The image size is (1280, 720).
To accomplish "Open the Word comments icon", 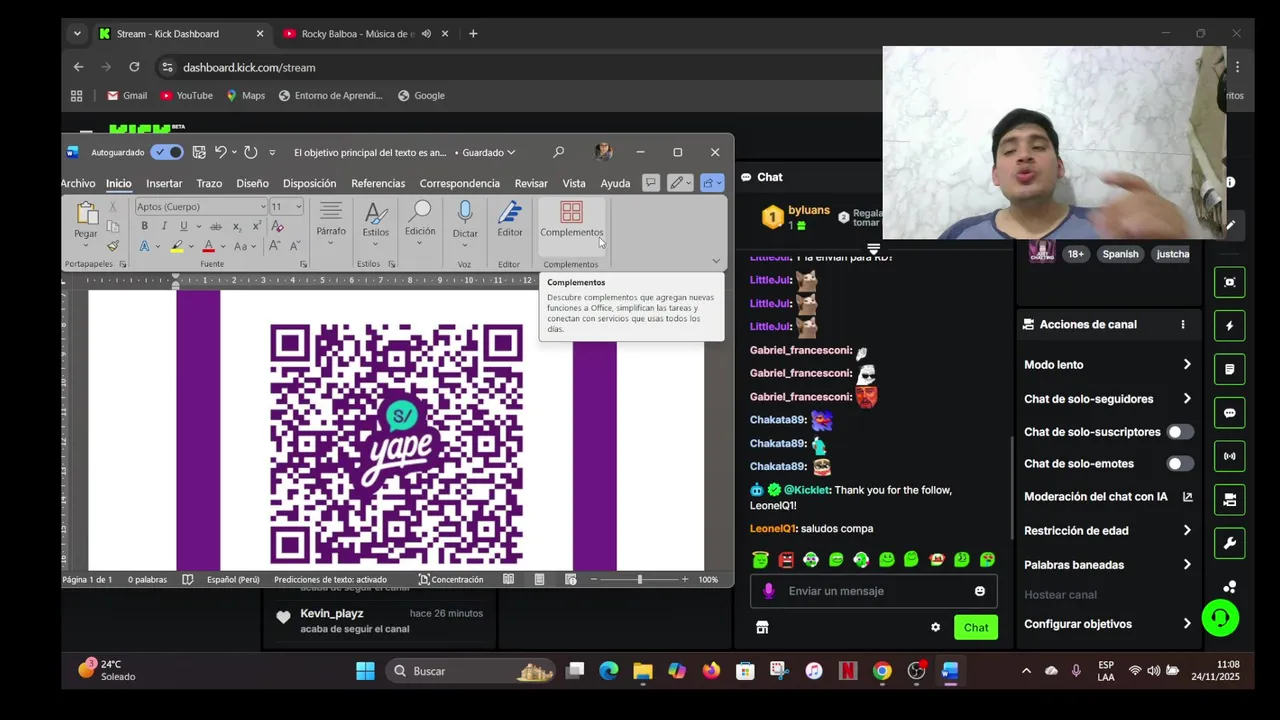I will point(651,183).
